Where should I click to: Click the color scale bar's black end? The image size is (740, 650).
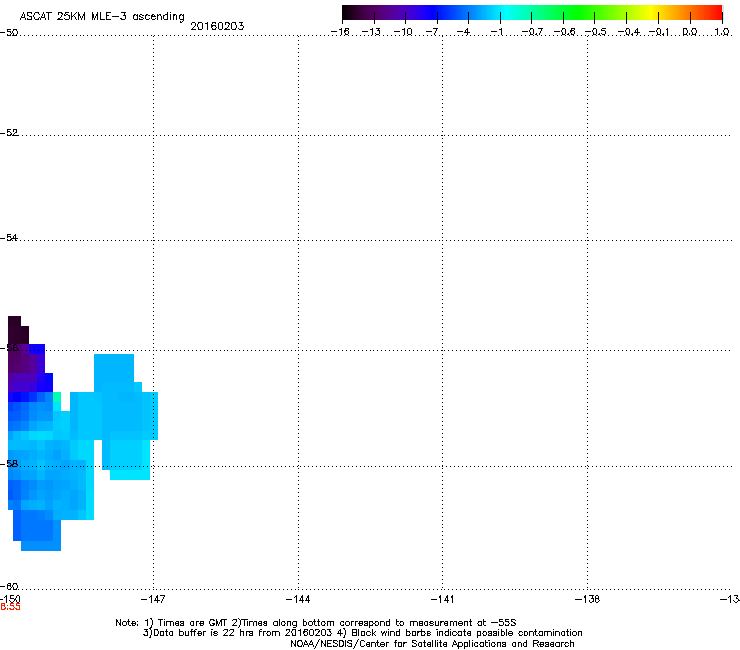tap(350, 12)
